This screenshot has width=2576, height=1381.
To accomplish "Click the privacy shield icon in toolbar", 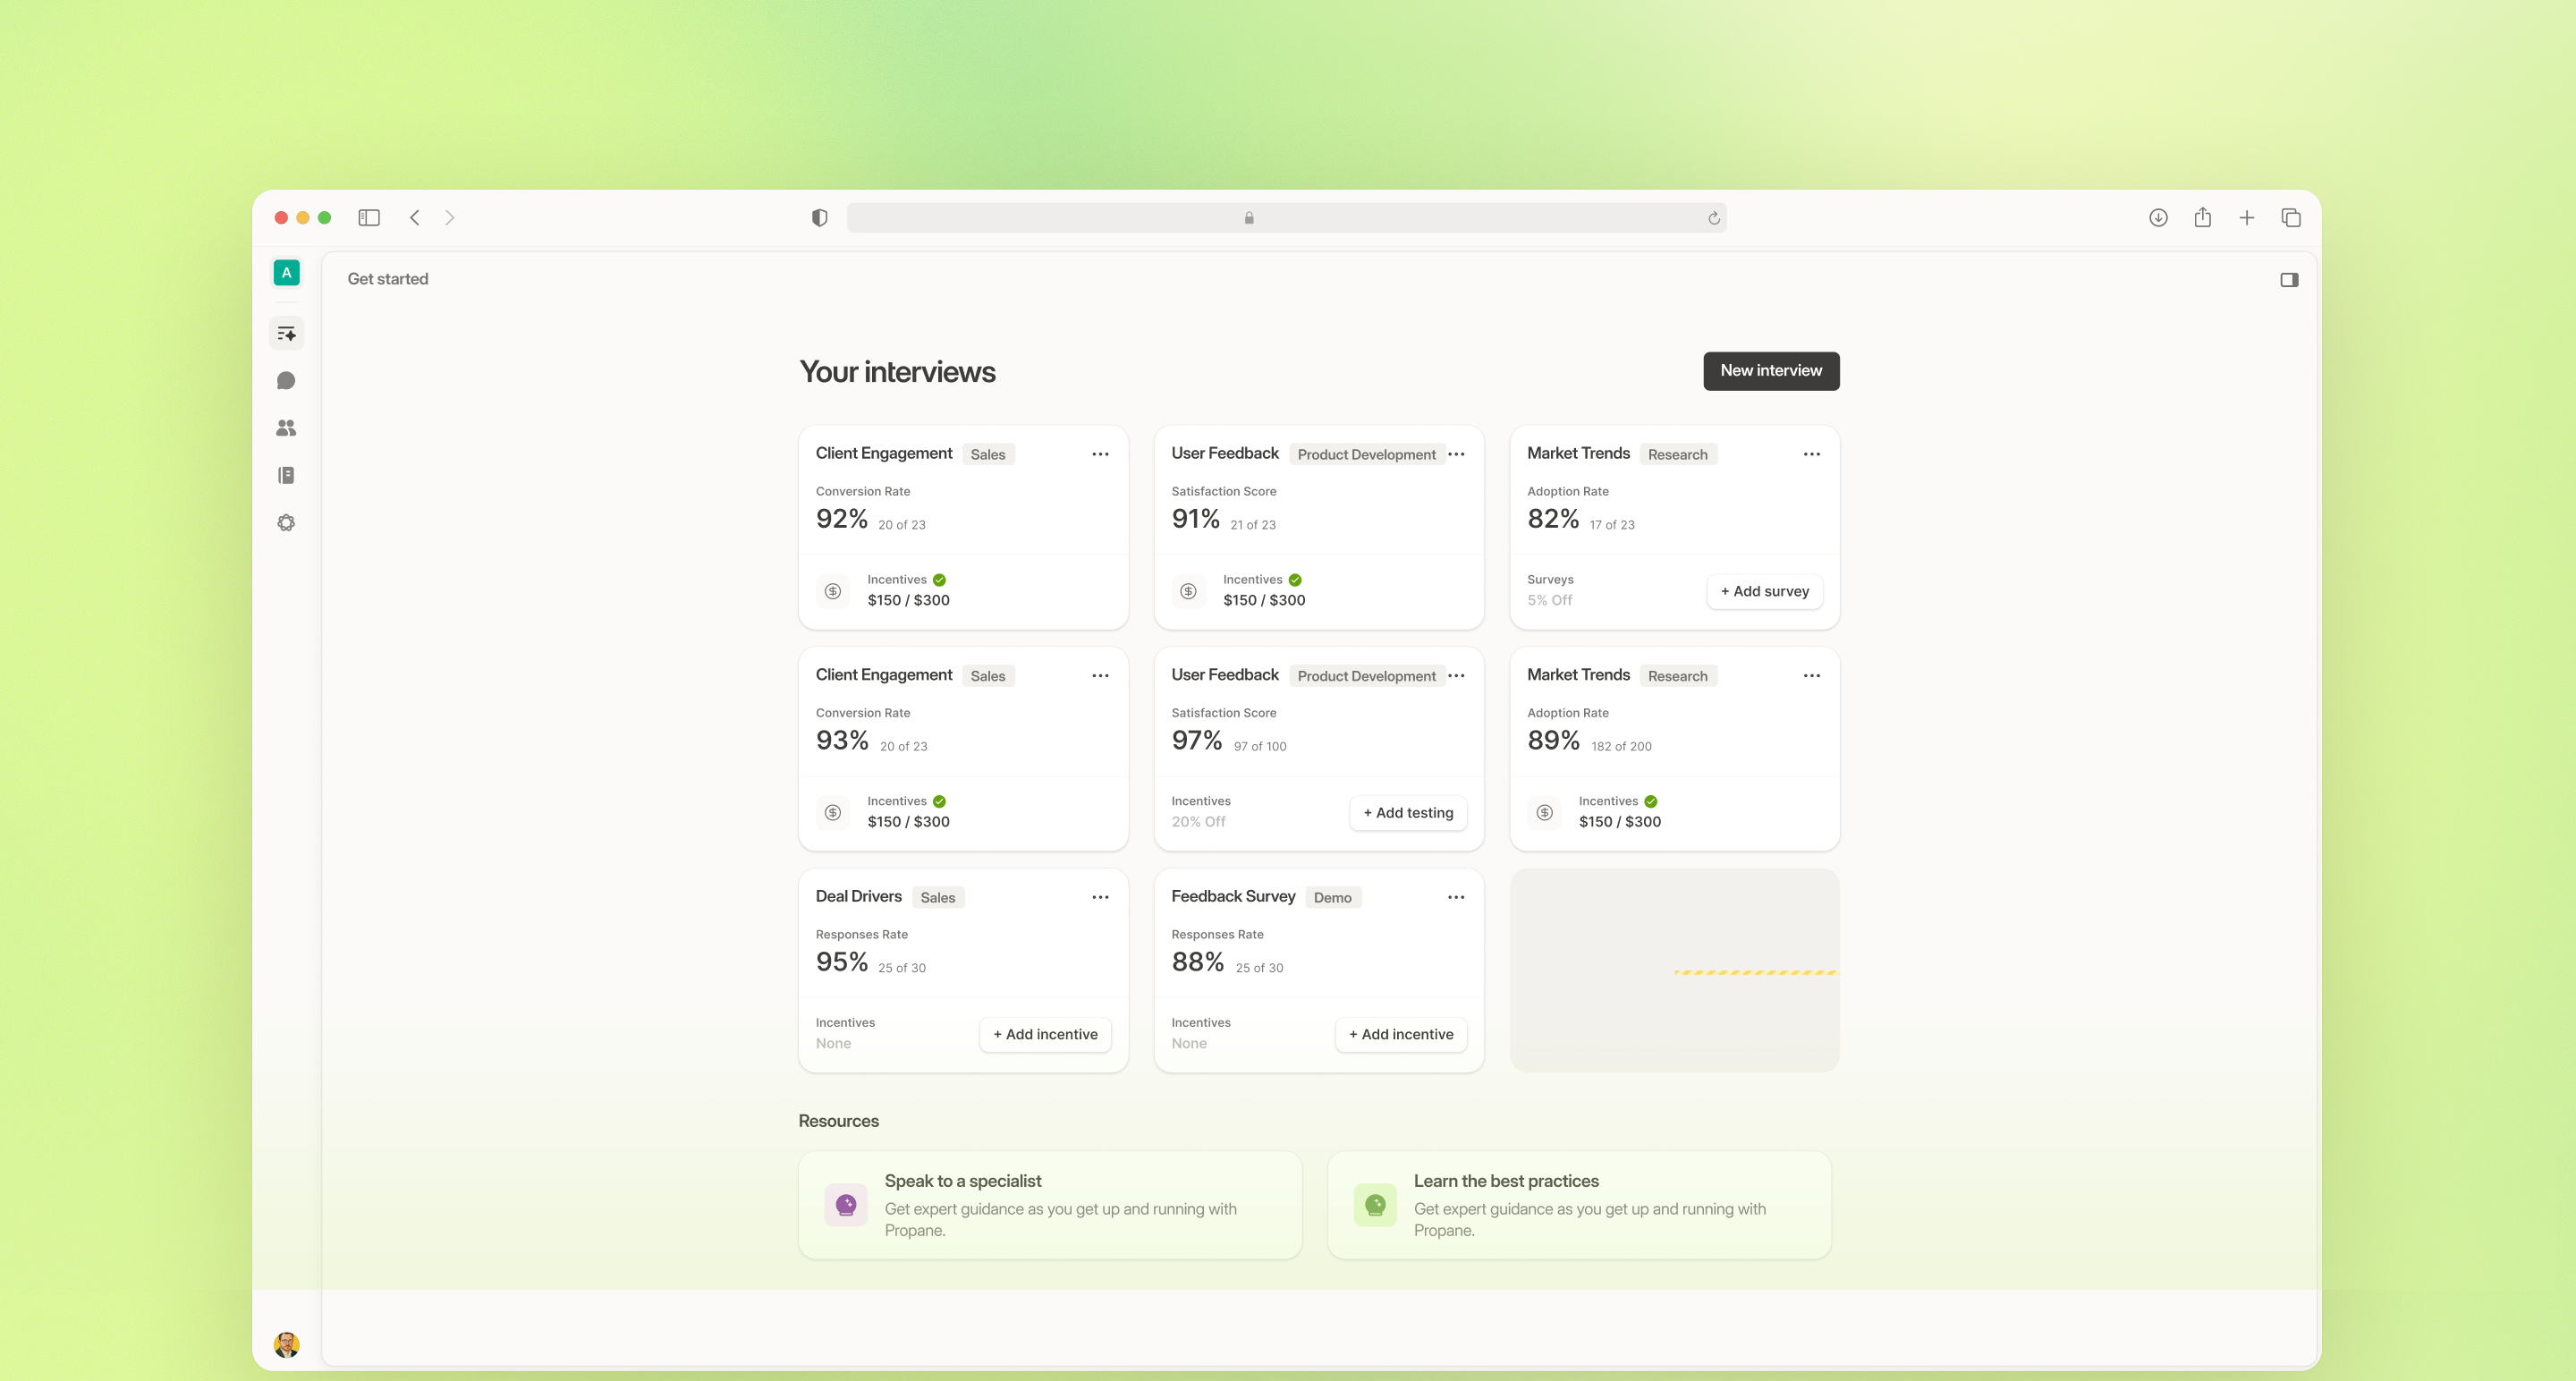I will pos(819,218).
